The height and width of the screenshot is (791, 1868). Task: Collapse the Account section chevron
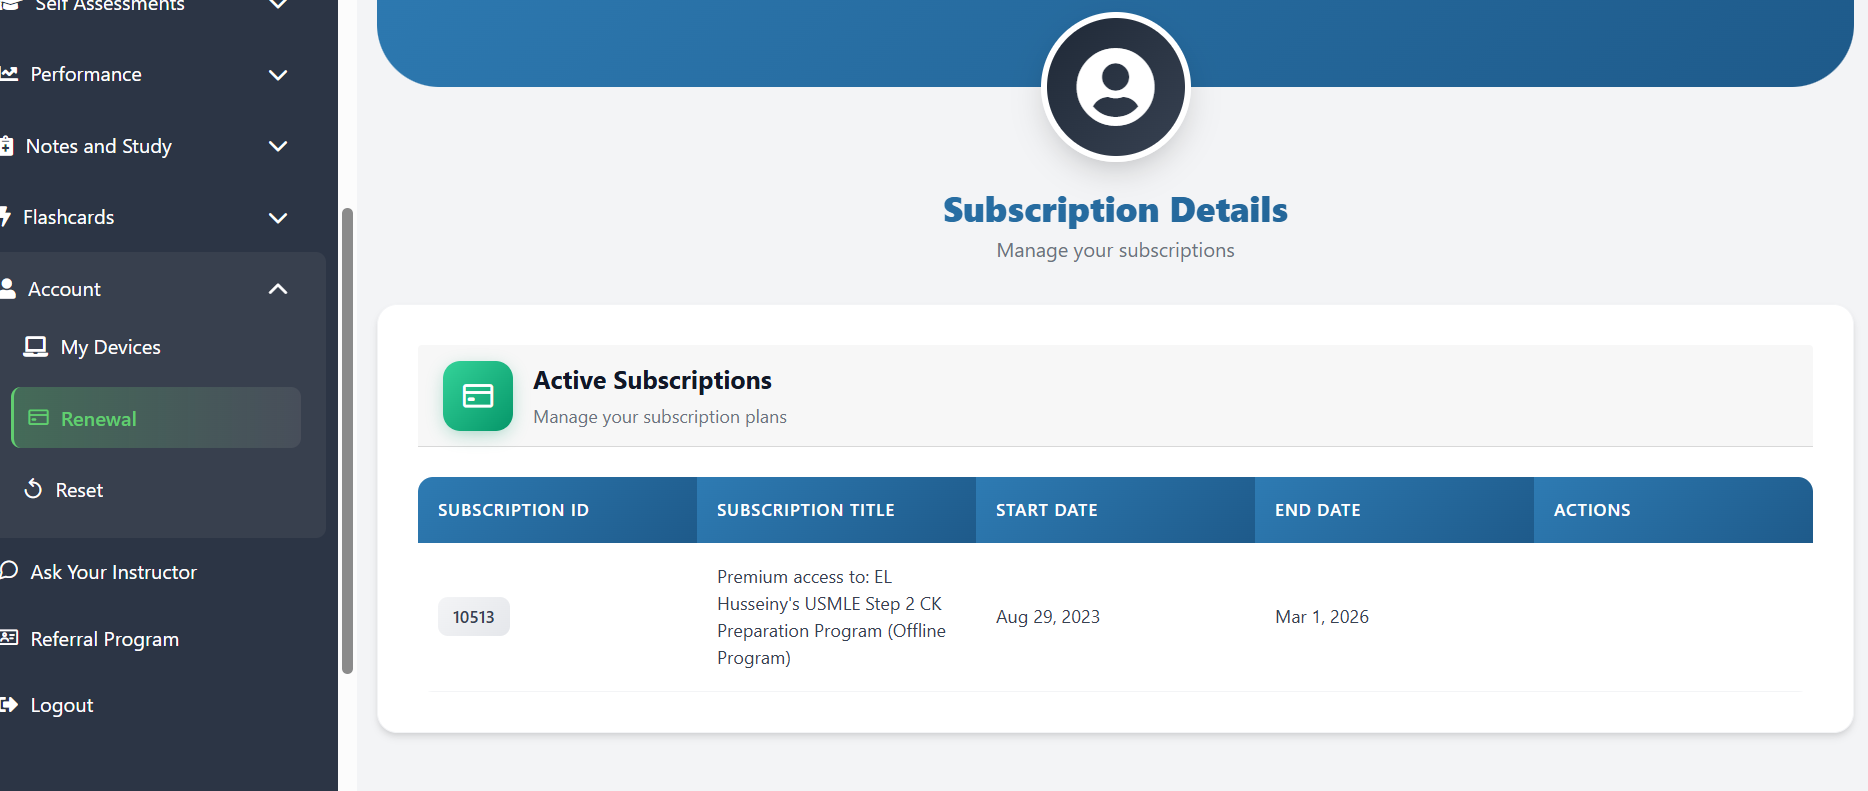pyautogui.click(x=278, y=289)
